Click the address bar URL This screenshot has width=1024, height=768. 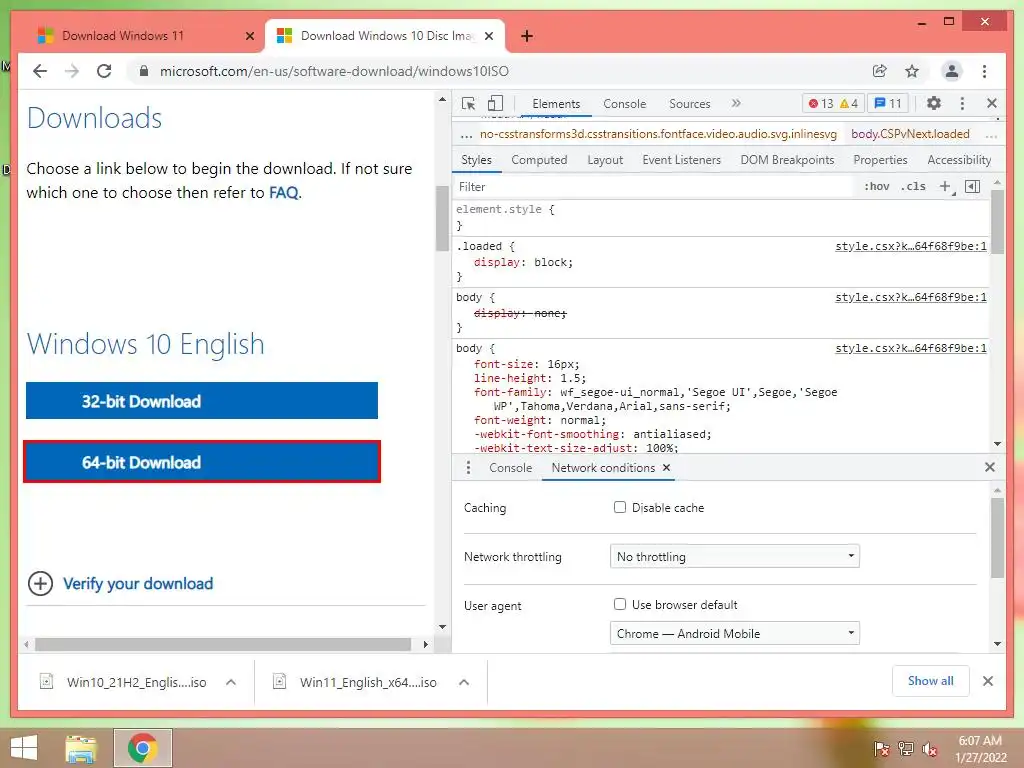(334, 71)
